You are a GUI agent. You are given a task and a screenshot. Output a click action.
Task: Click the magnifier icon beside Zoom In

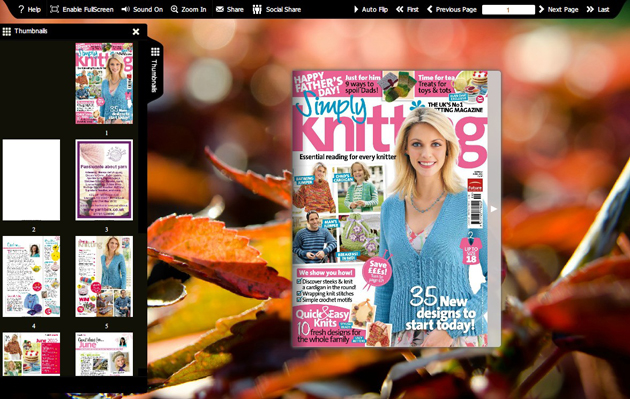coord(174,9)
